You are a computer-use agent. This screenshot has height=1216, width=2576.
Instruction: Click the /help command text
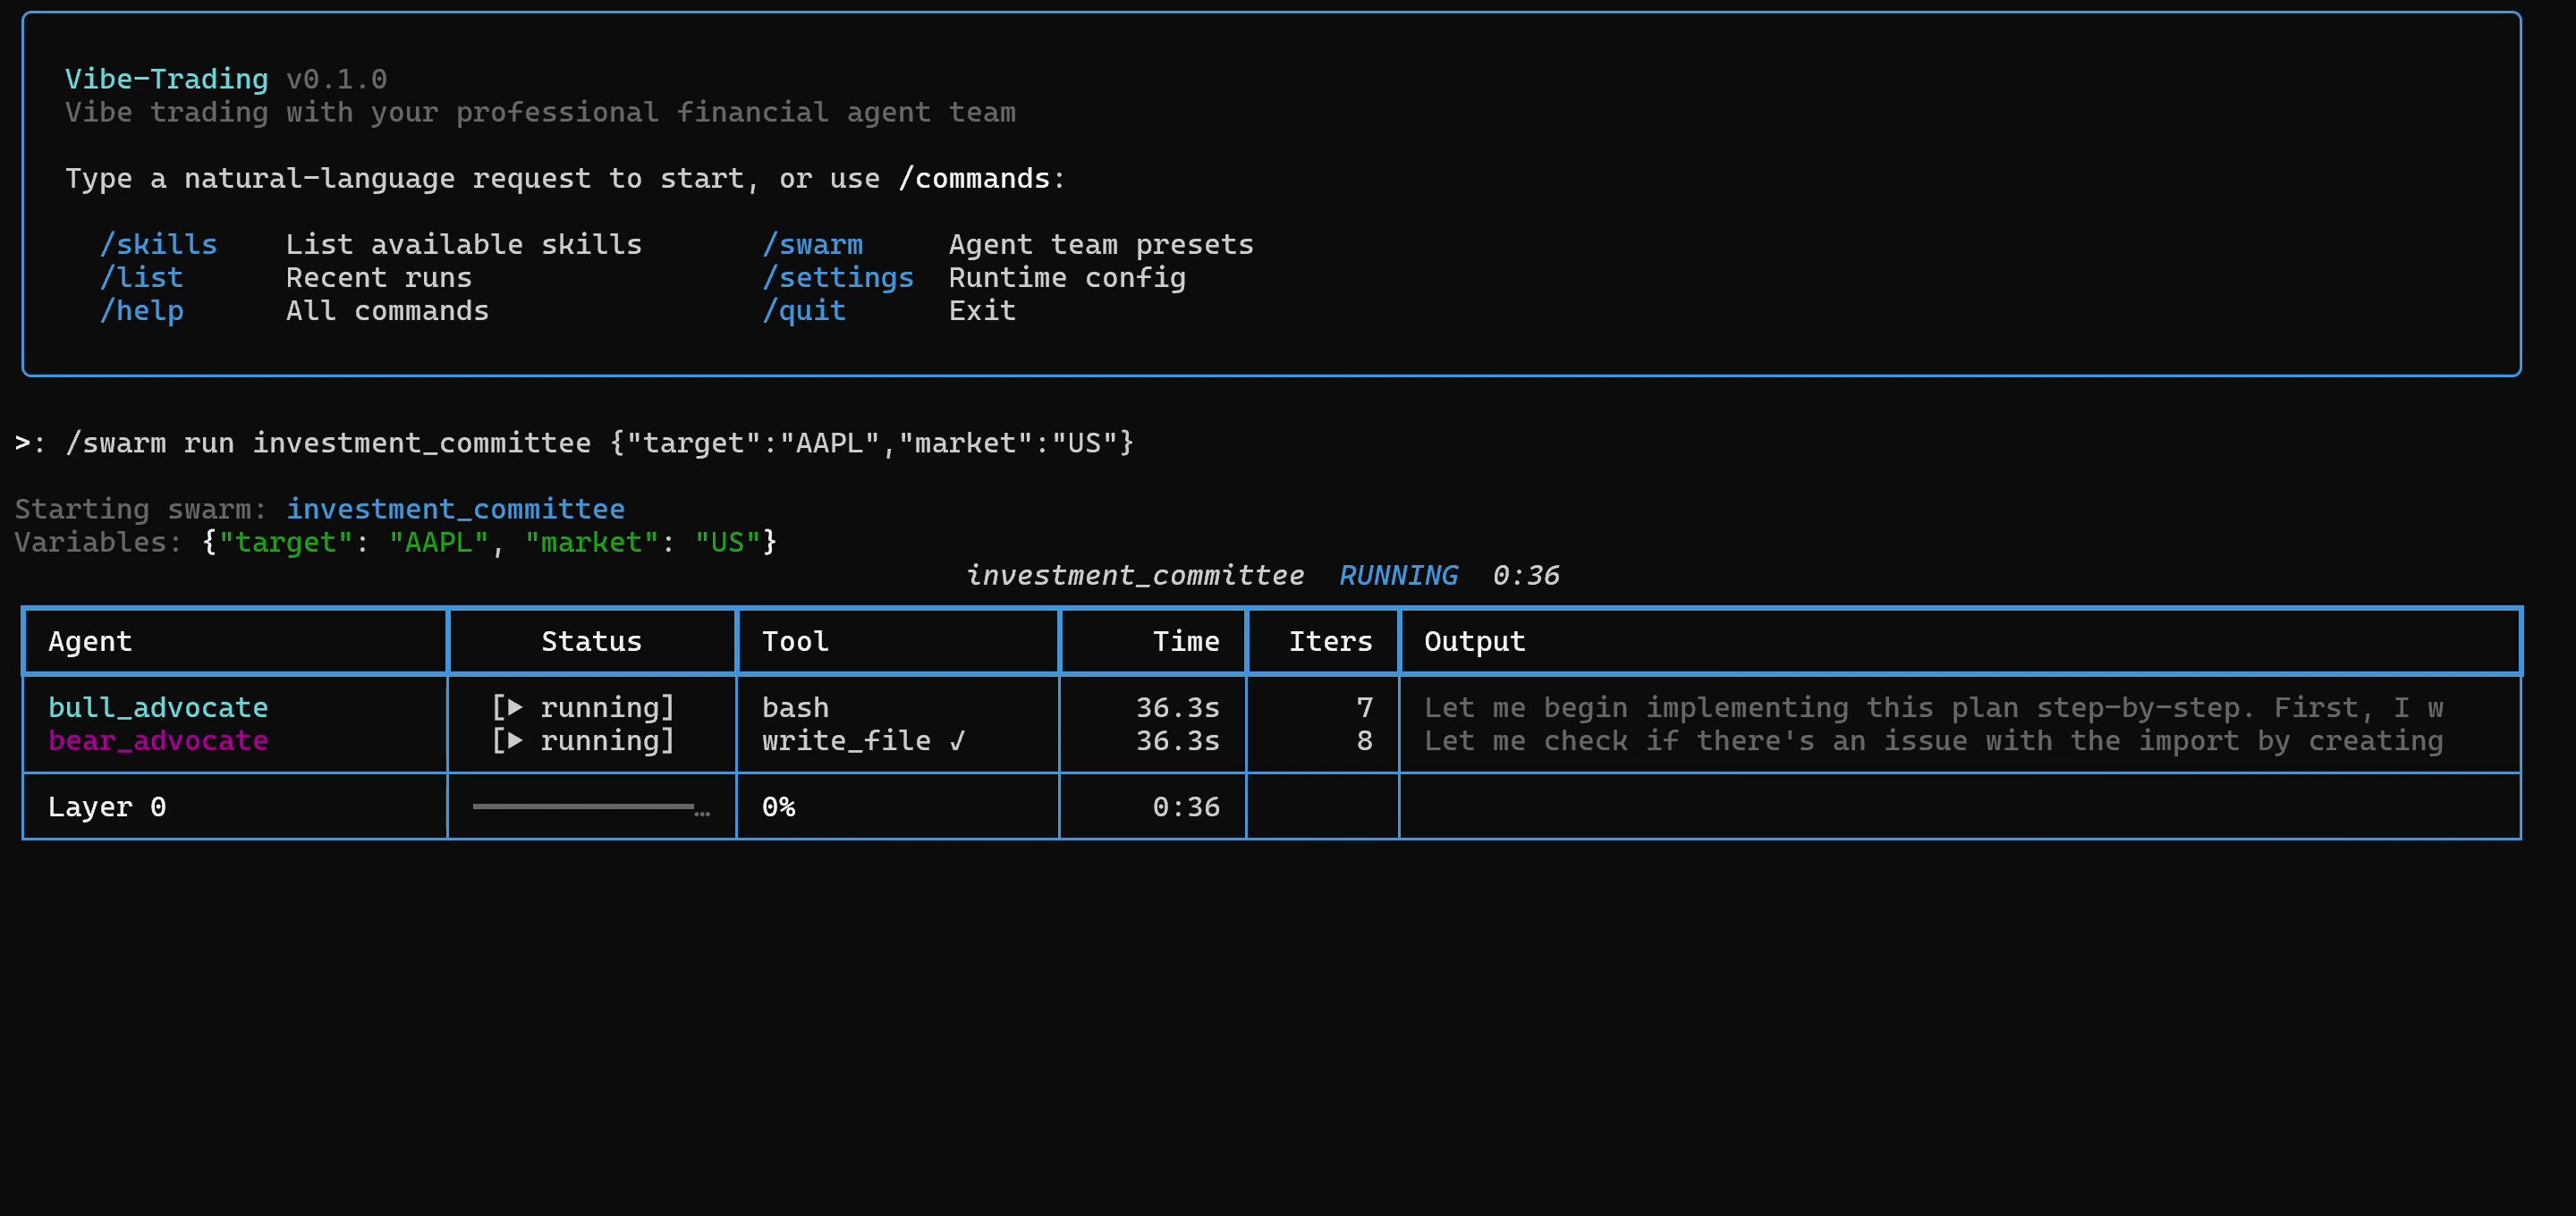coord(141,311)
